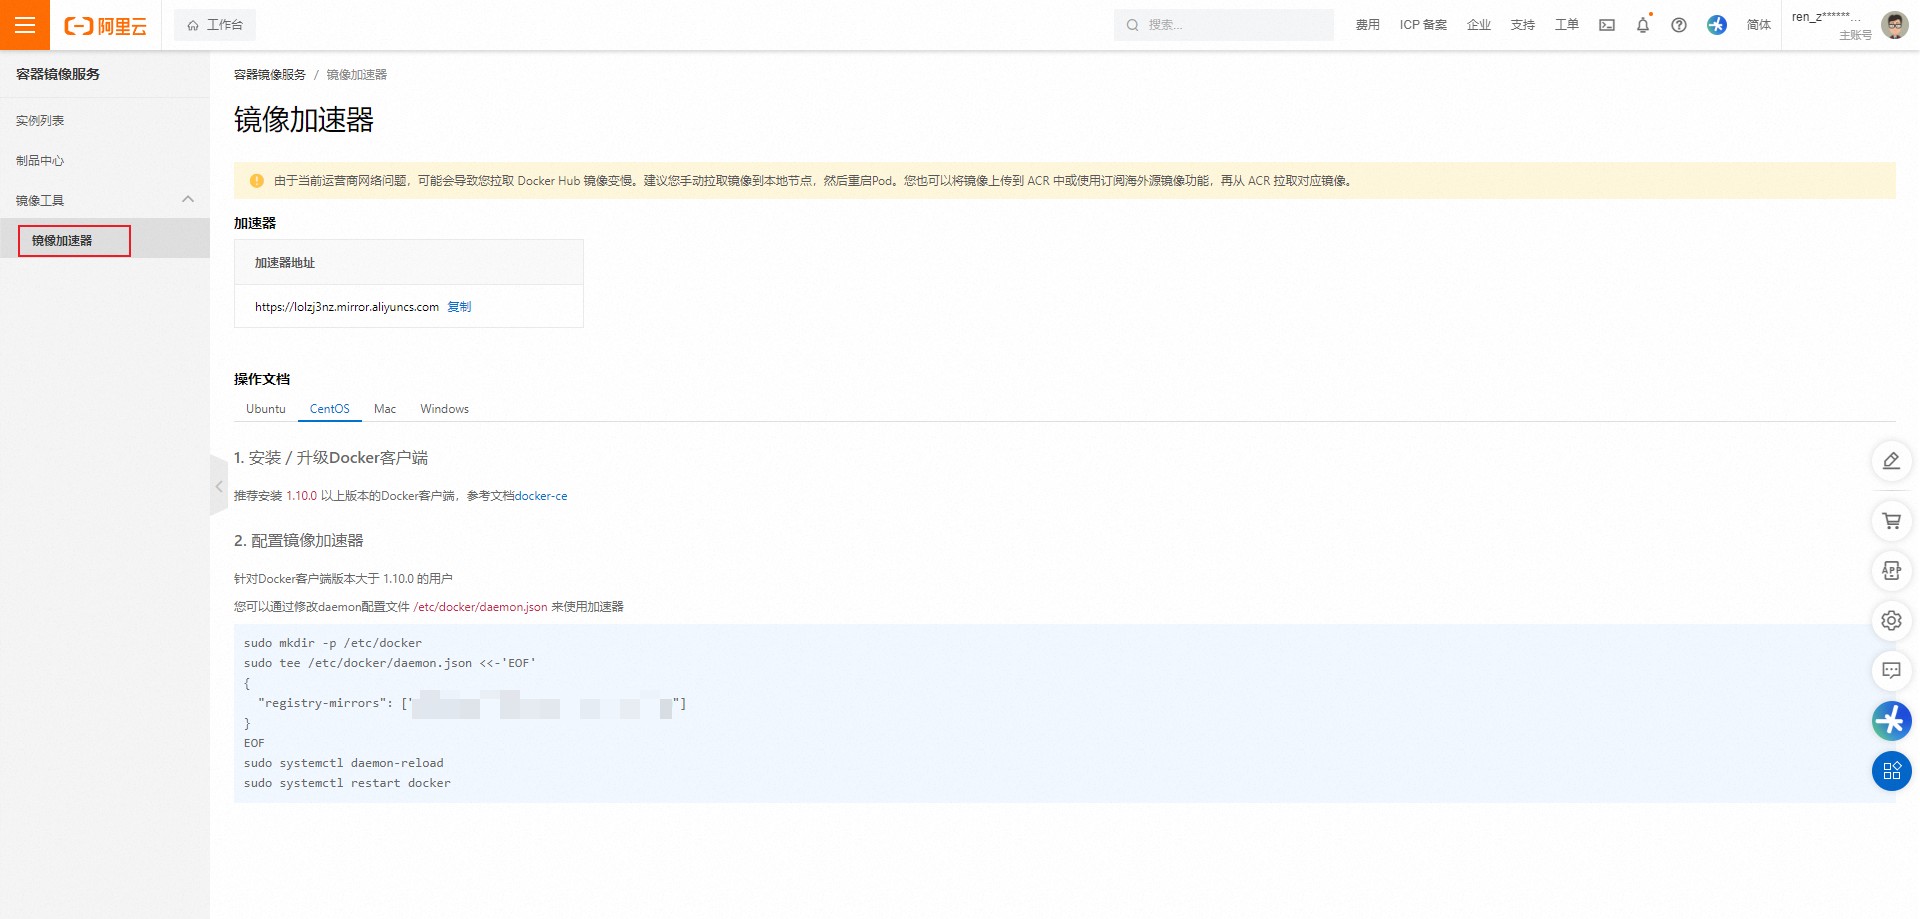This screenshot has width=1920, height=919.
Task: Copy the accelerator address with 复制
Action: [459, 307]
